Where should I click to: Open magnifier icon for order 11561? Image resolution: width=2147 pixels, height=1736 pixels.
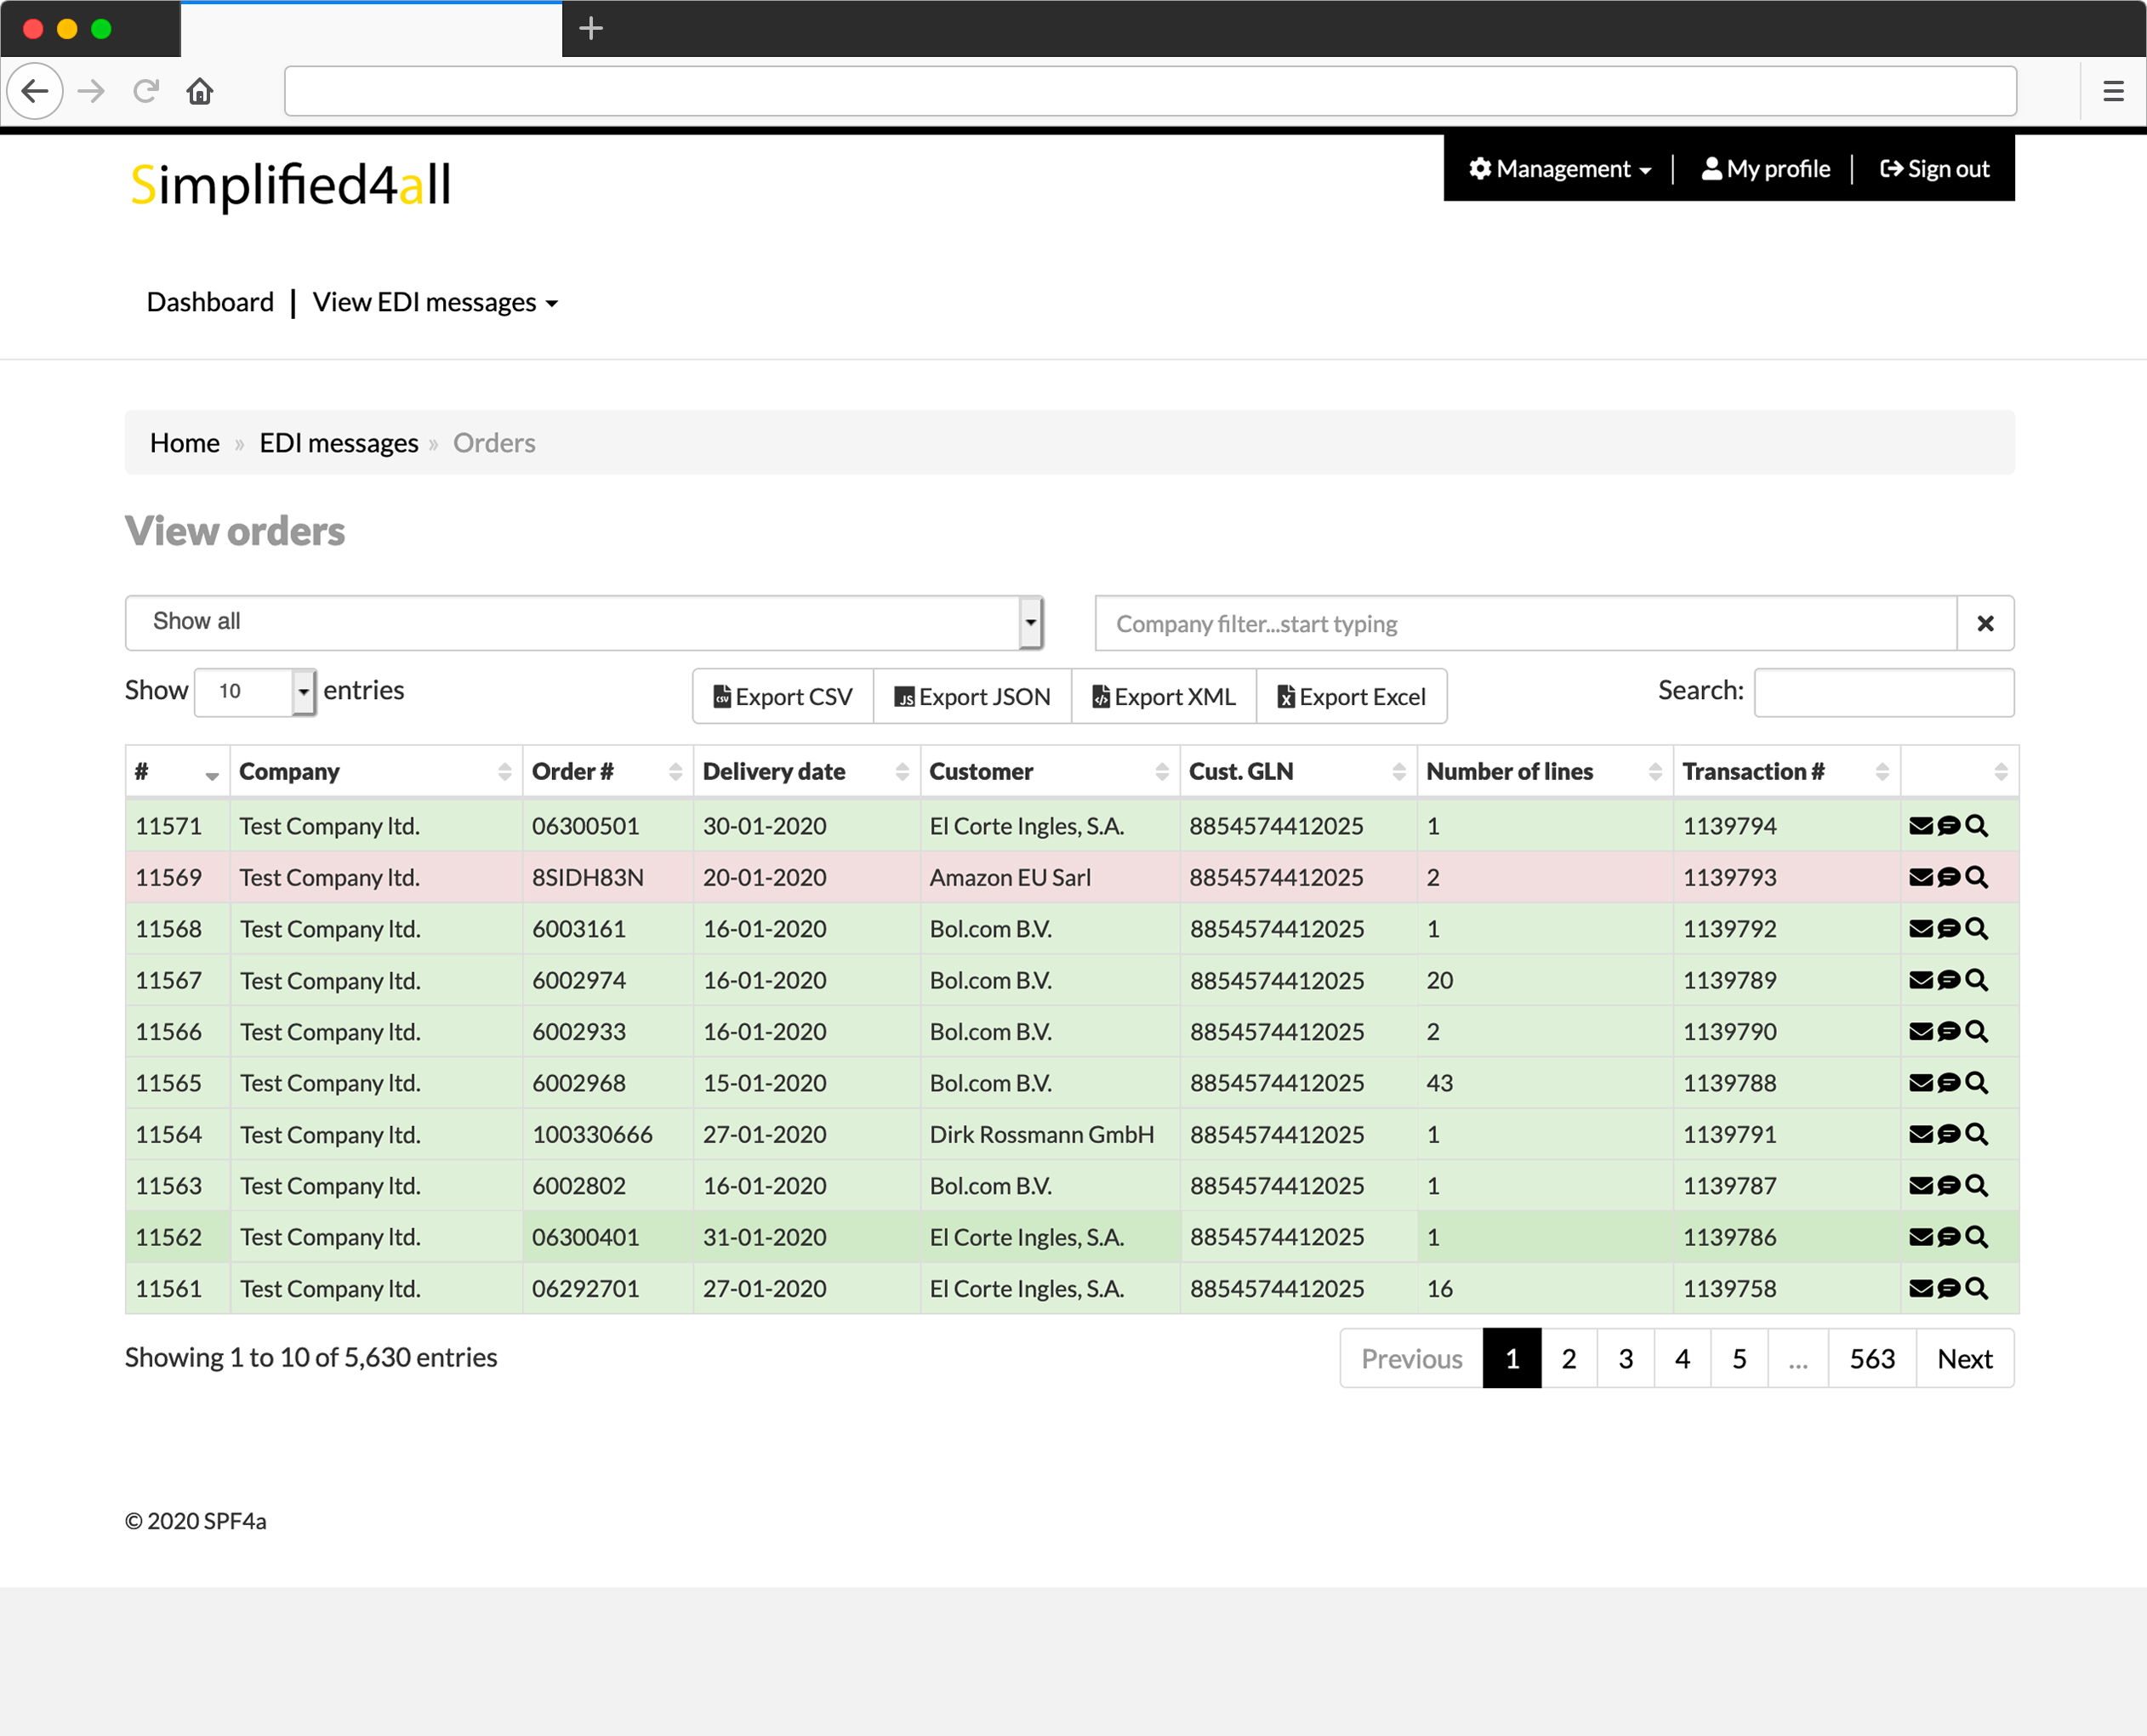click(x=1975, y=1288)
